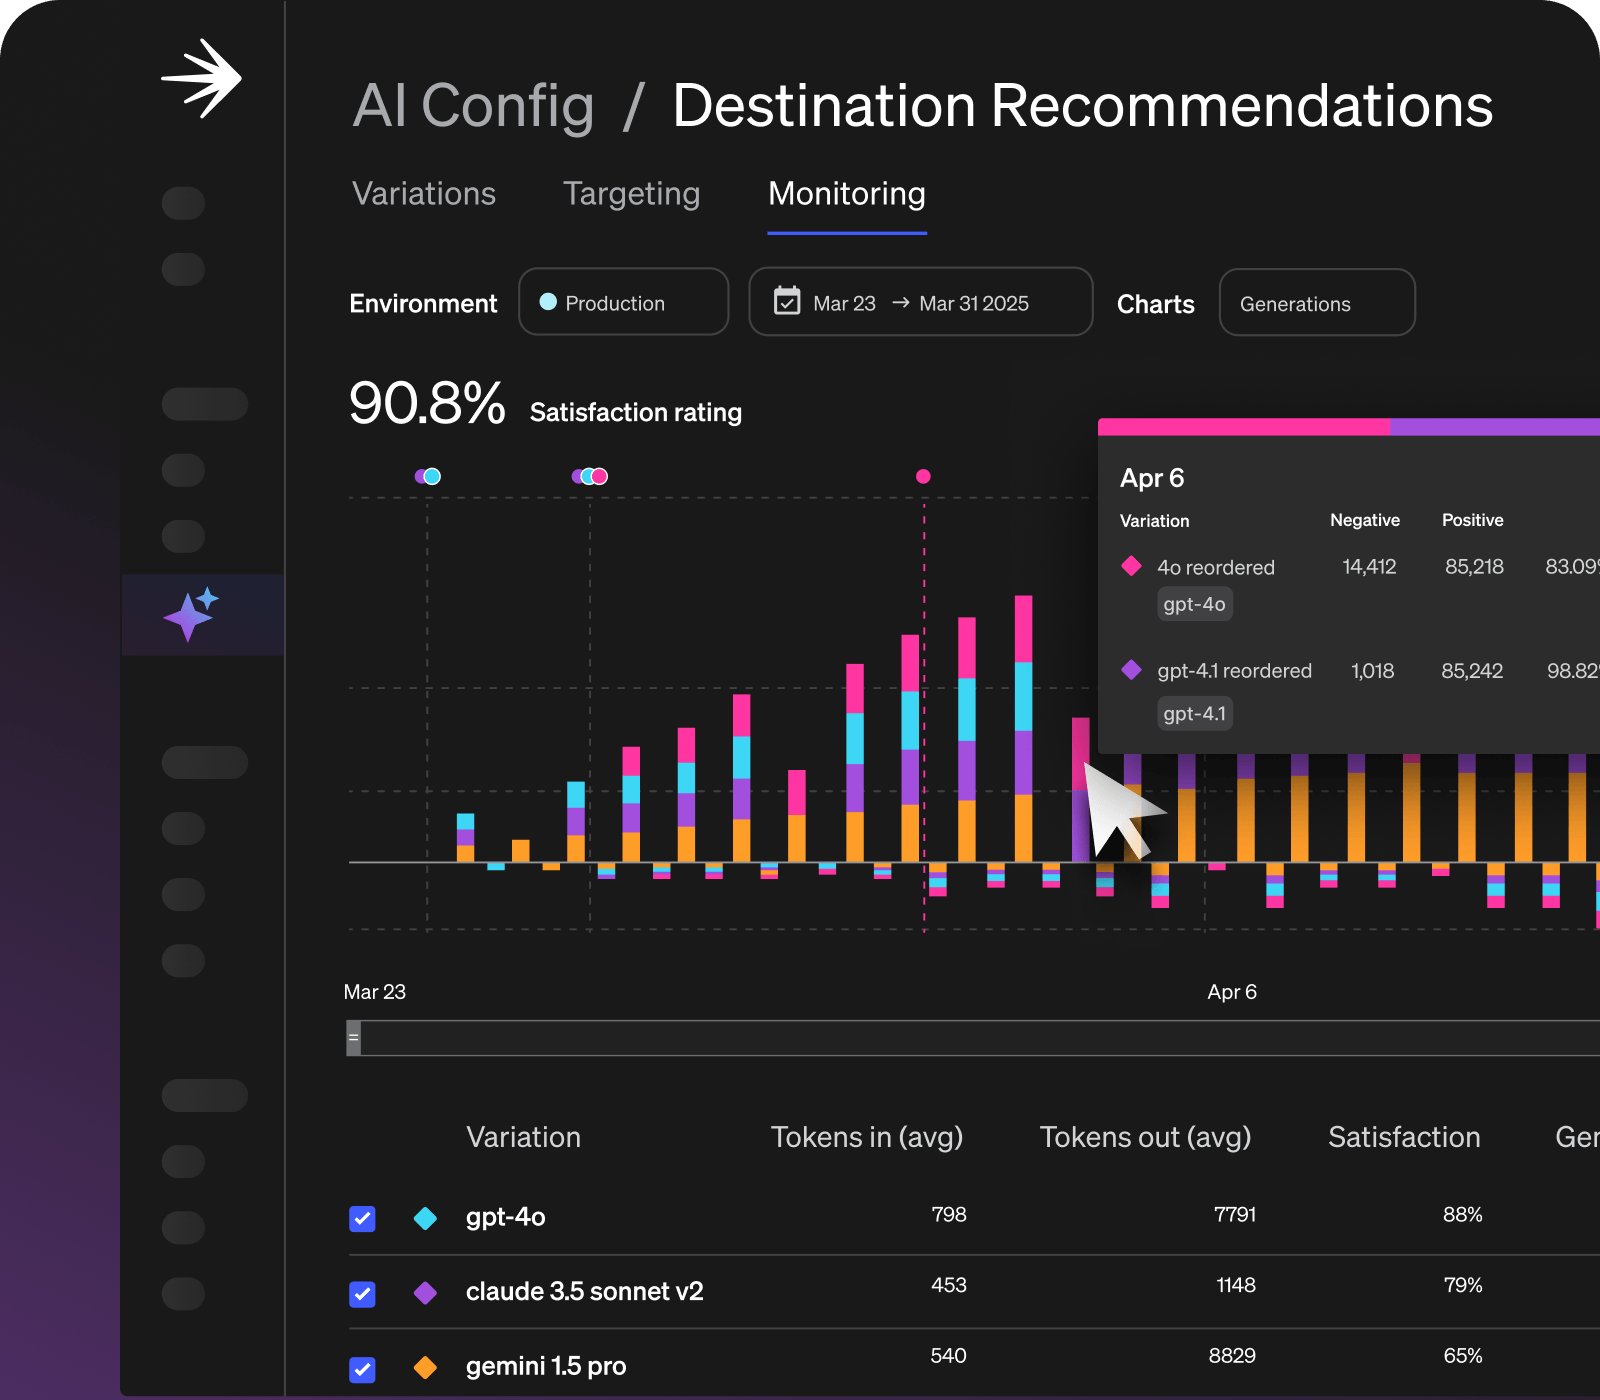Switch to the Targeting tab
The width and height of the screenshot is (1600, 1400).
coord(631,194)
